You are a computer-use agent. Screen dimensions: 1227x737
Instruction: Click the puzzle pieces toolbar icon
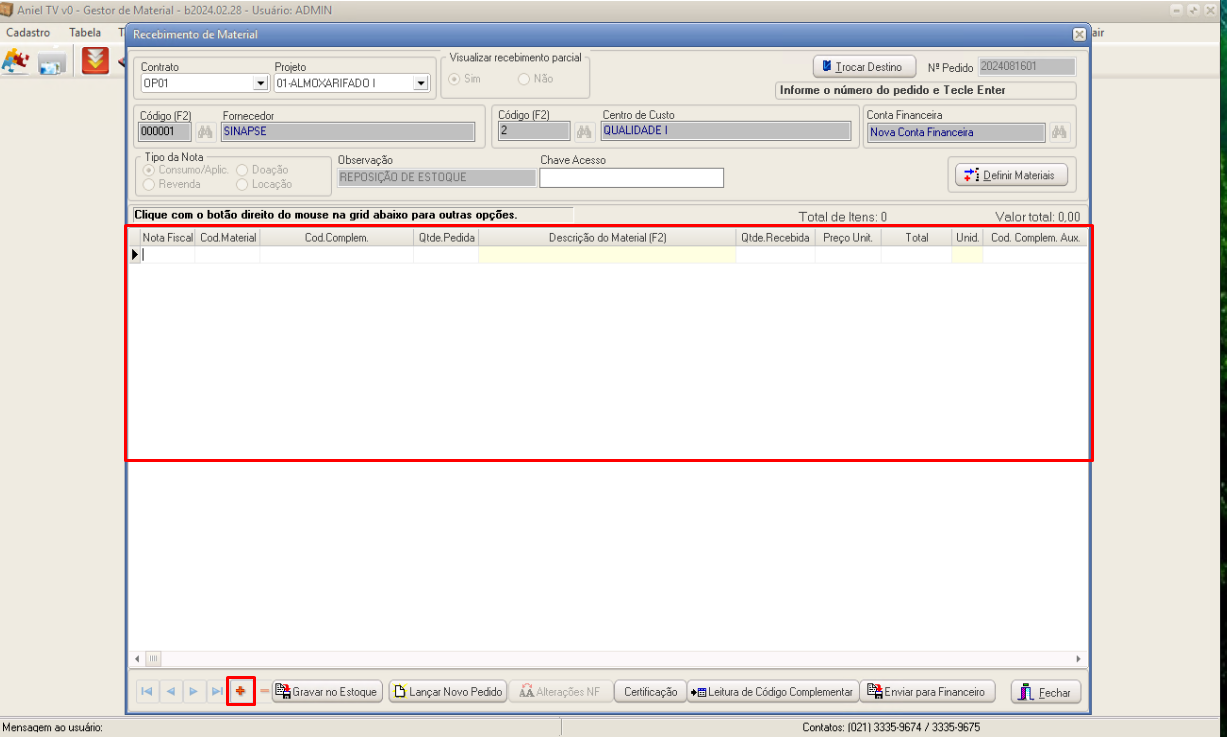[15, 61]
